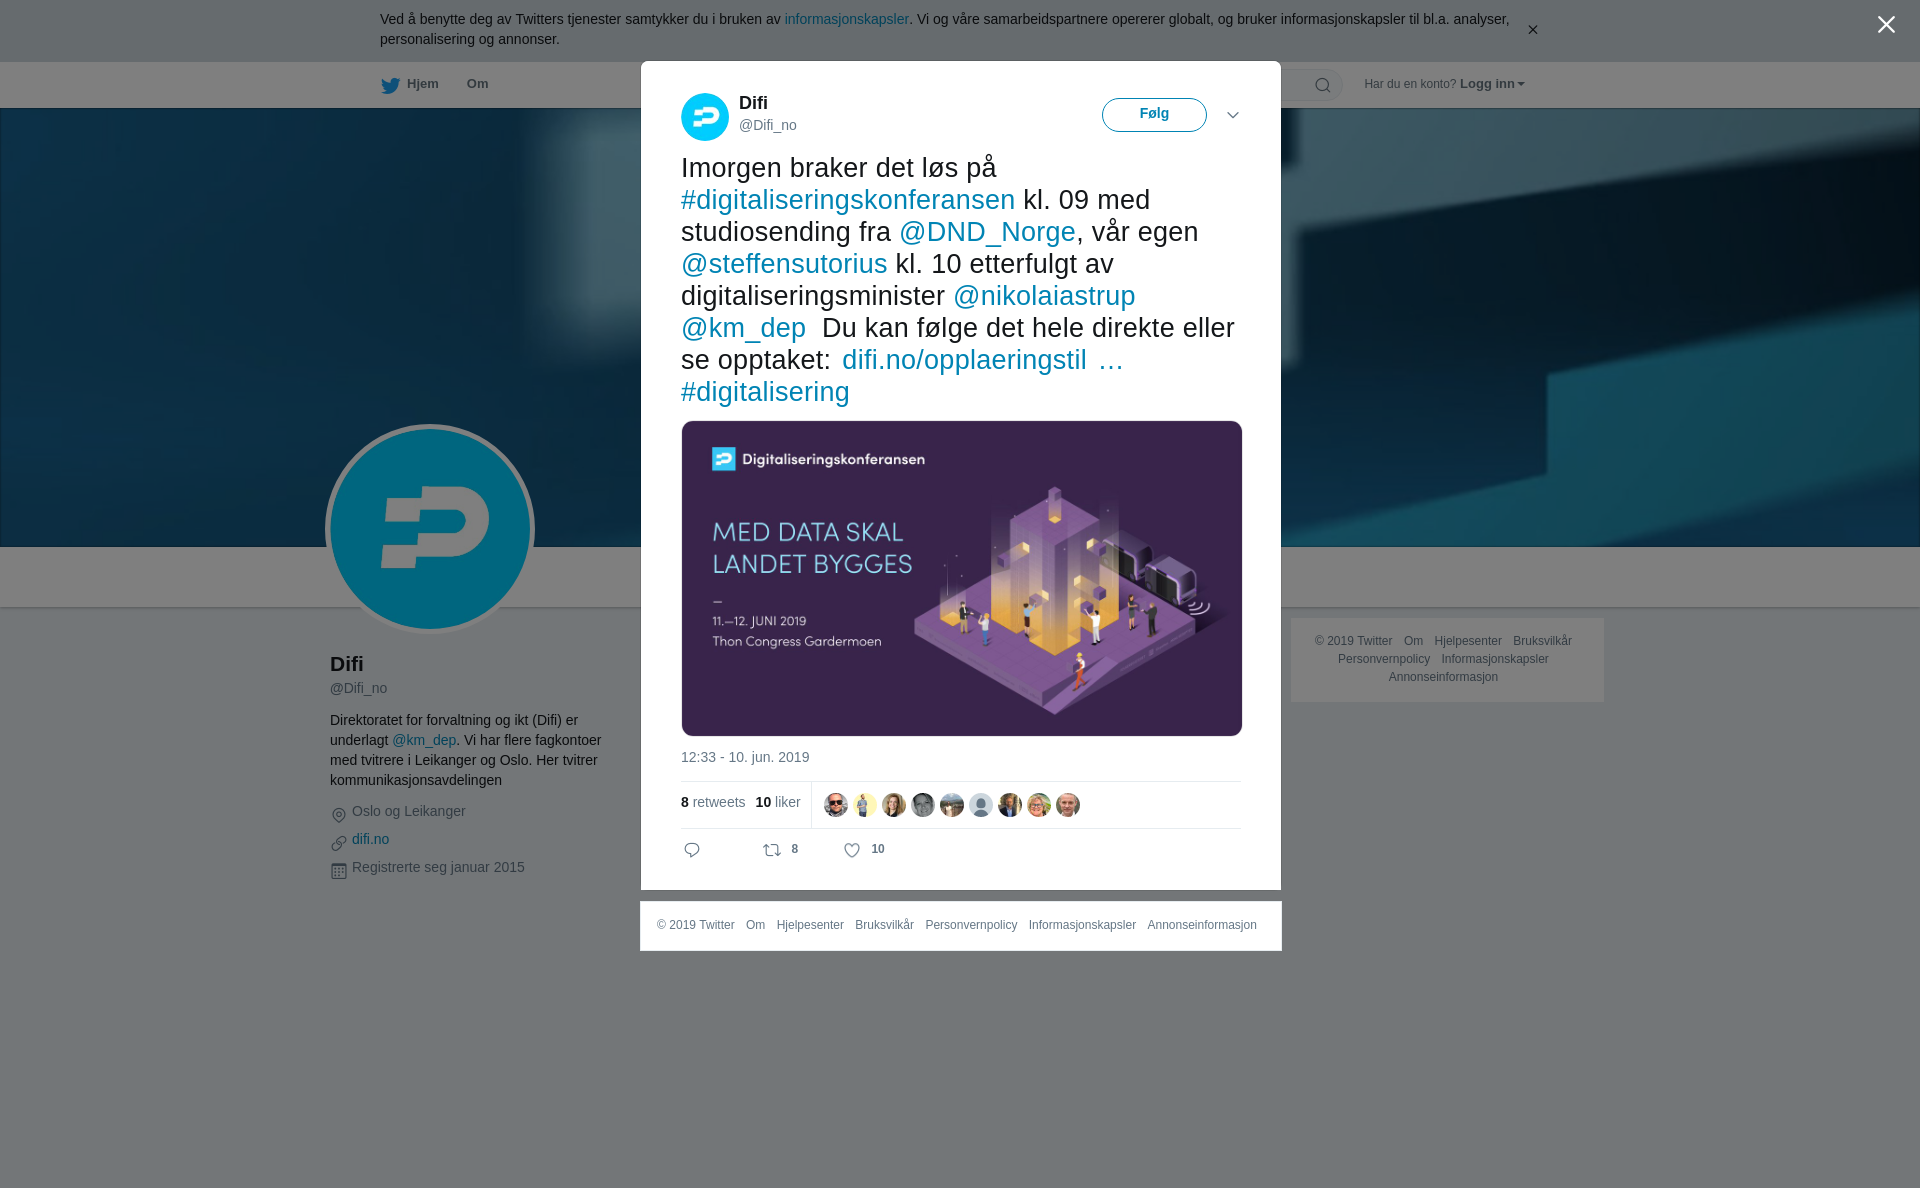Screen dimensions: 1920x1188
Task: Click the retweet icon under the tweet
Action: click(x=772, y=850)
